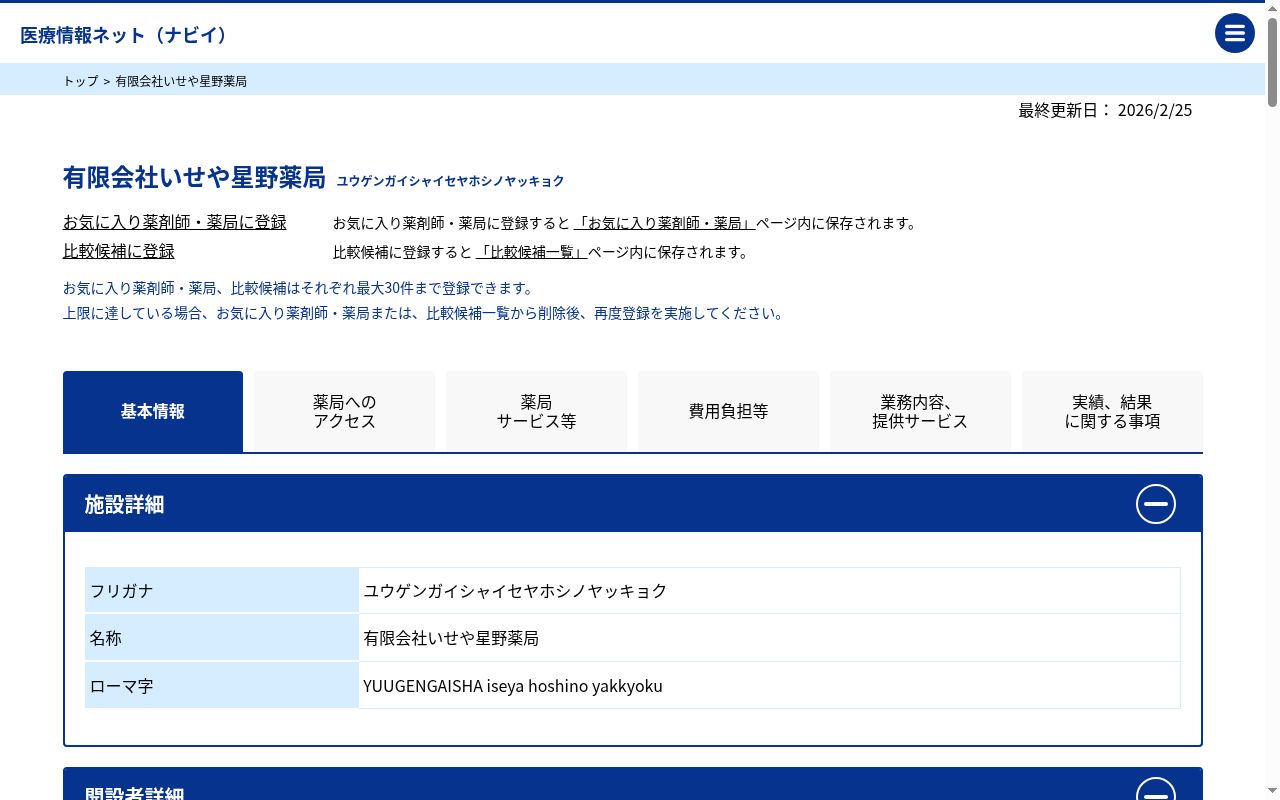Image resolution: width=1280 pixels, height=800 pixels.
Task: Click the ユウゲンガイシャイセヤホシノヤッキョク table value
Action: tap(515, 591)
